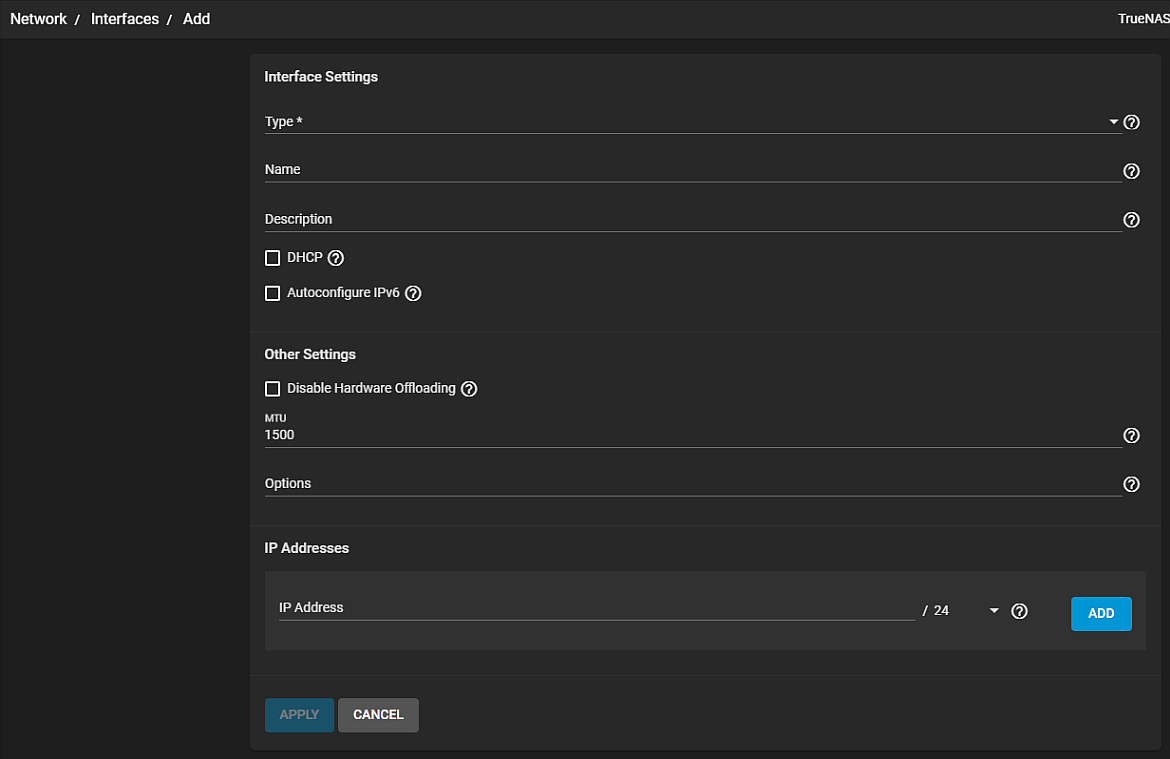The width and height of the screenshot is (1170, 759).
Task: Open the interface Type dropdown
Action: point(690,122)
